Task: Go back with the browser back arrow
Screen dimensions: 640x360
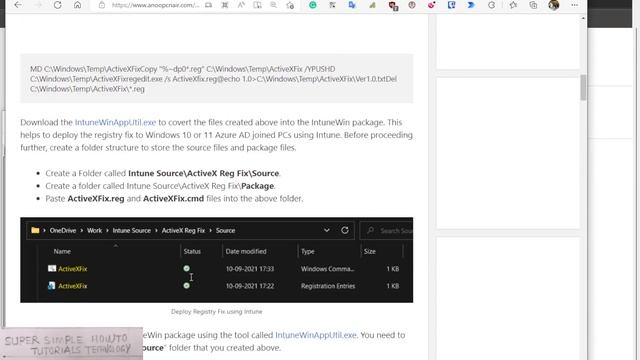Action: (x=18, y=5)
